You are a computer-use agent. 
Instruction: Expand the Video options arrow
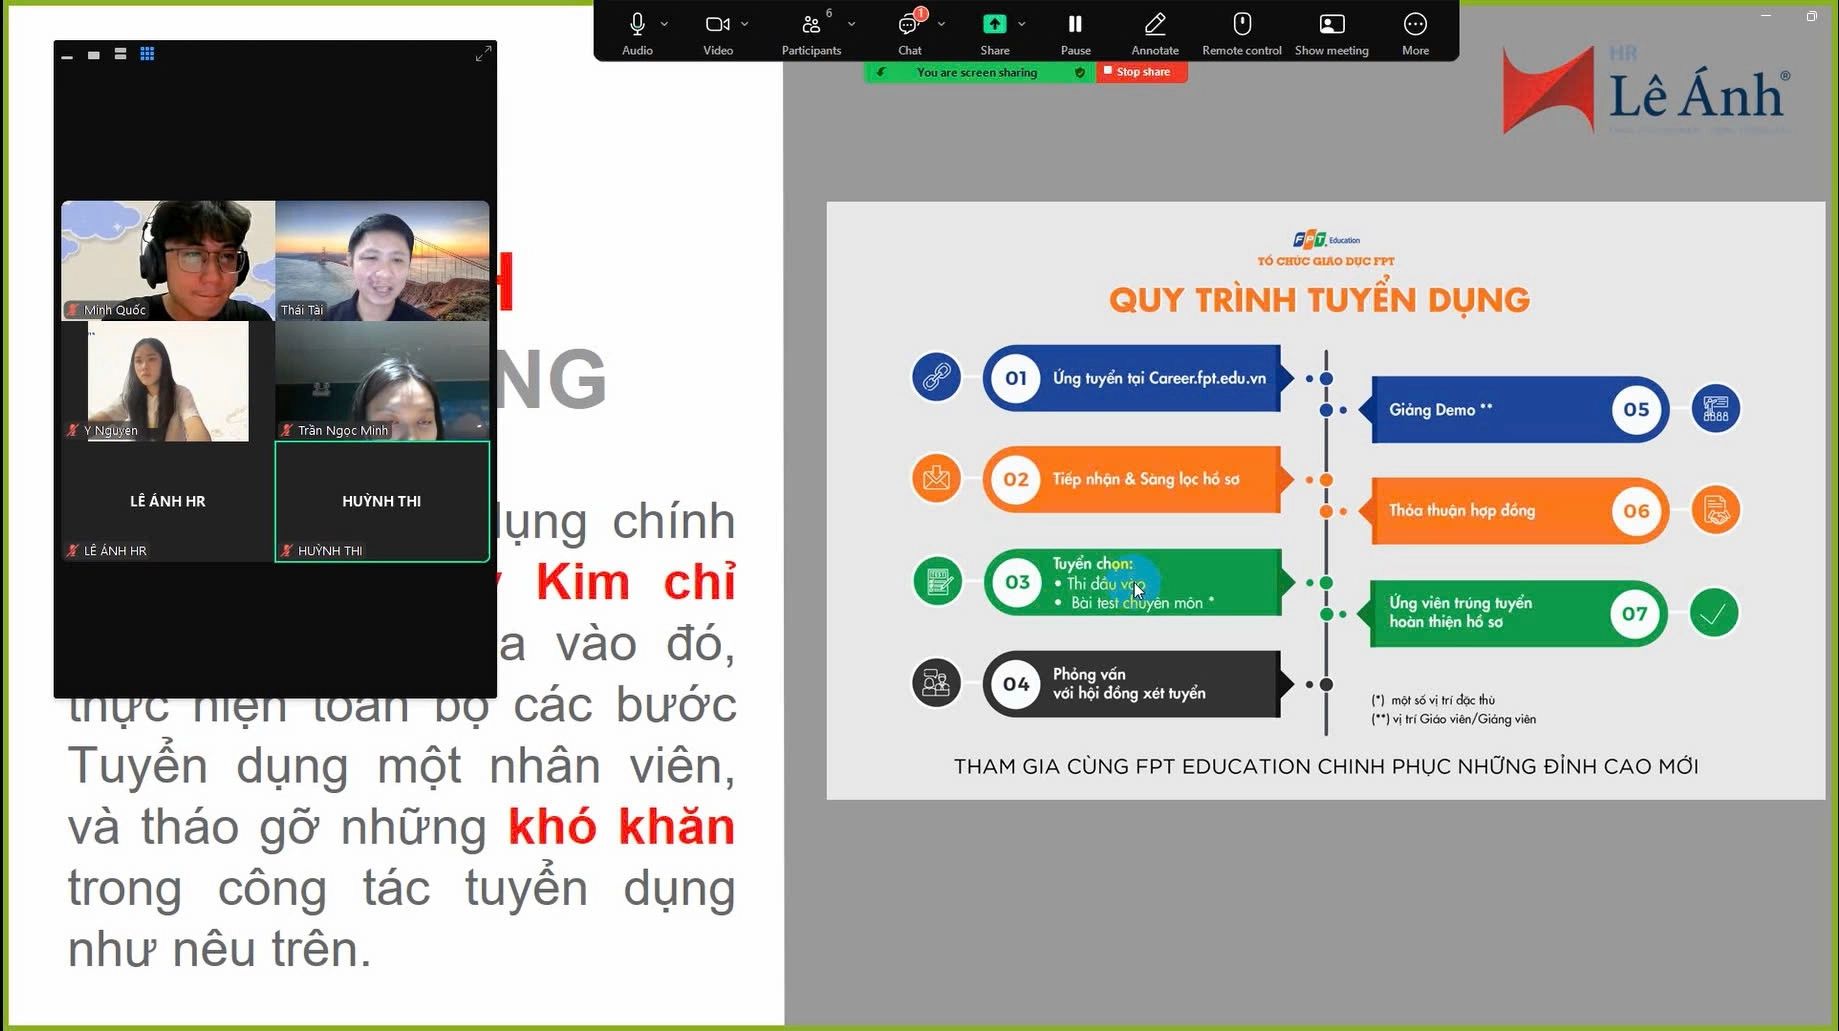click(745, 24)
